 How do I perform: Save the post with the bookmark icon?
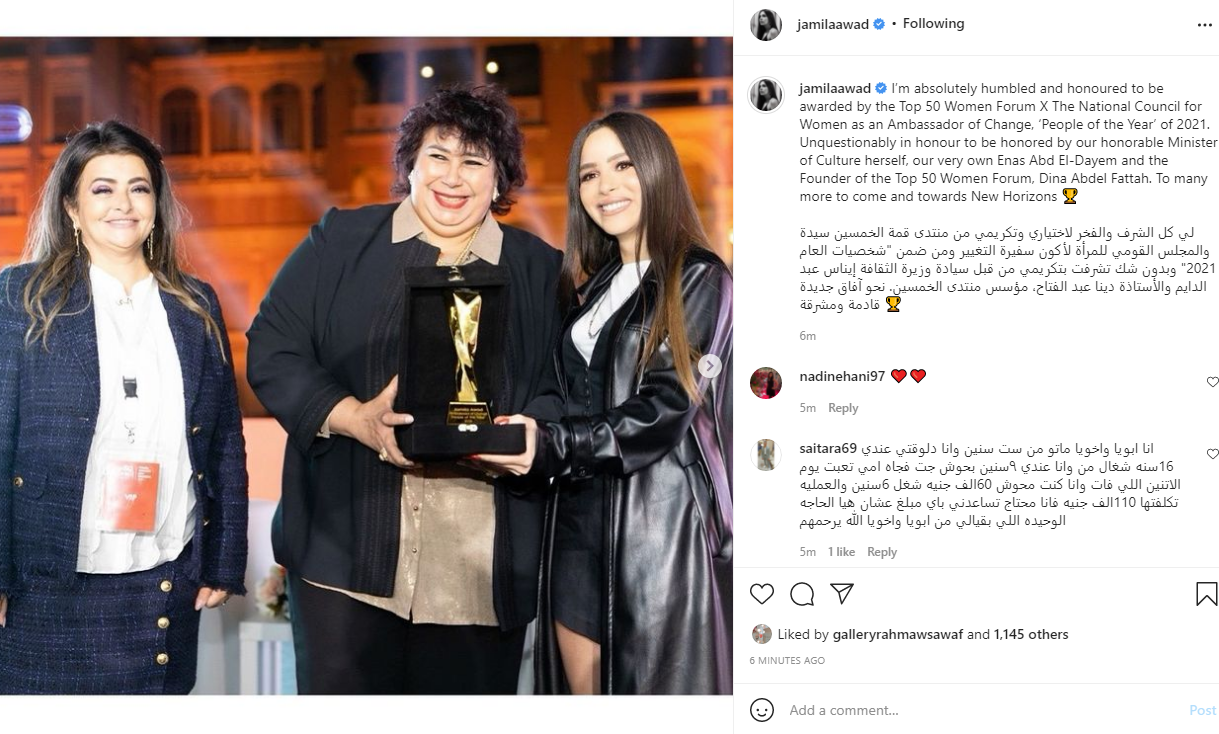1207,594
